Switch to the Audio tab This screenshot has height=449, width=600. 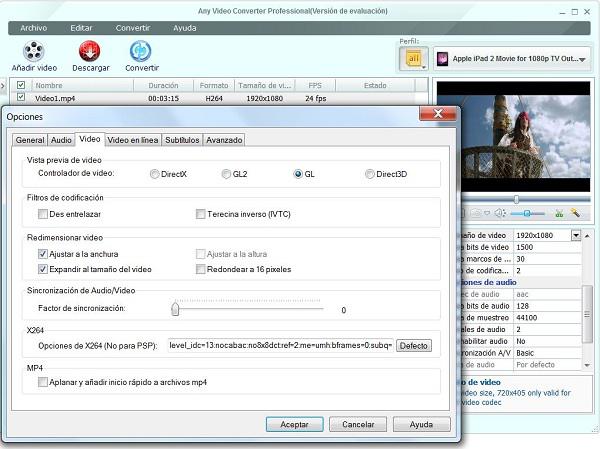(x=61, y=140)
